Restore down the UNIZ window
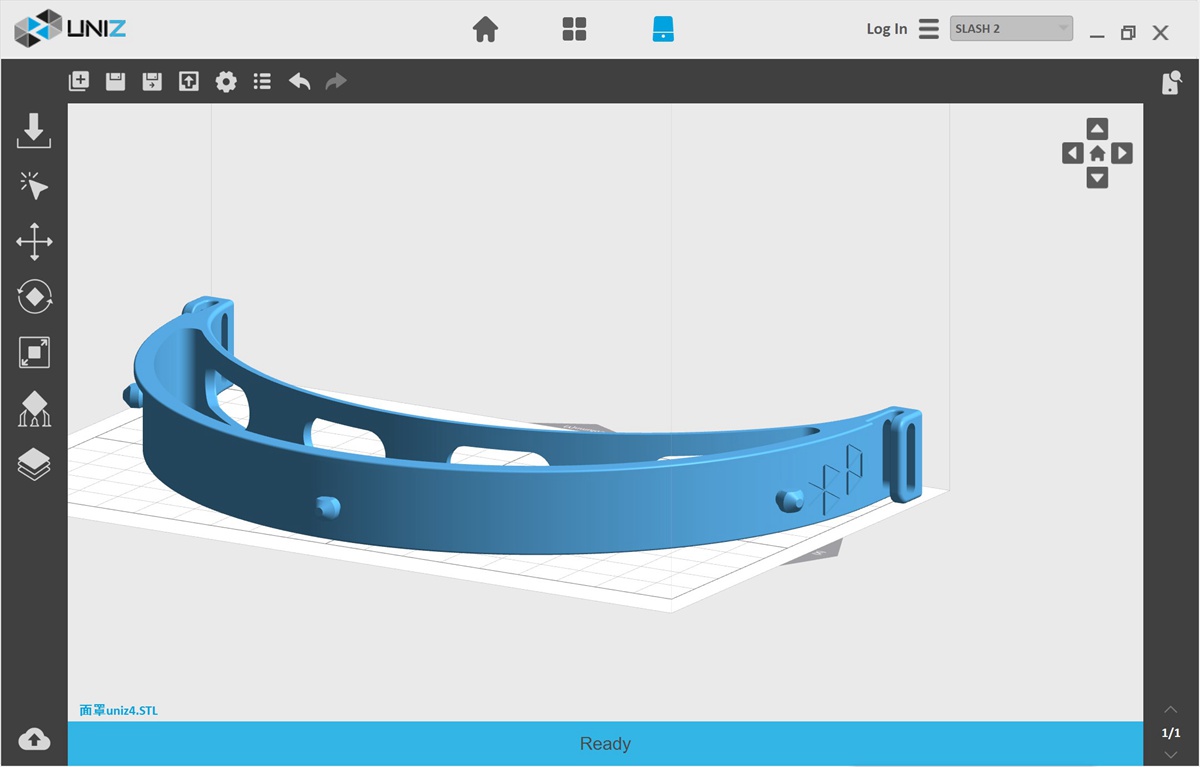Image resolution: width=1200 pixels, height=767 pixels. tap(1128, 33)
